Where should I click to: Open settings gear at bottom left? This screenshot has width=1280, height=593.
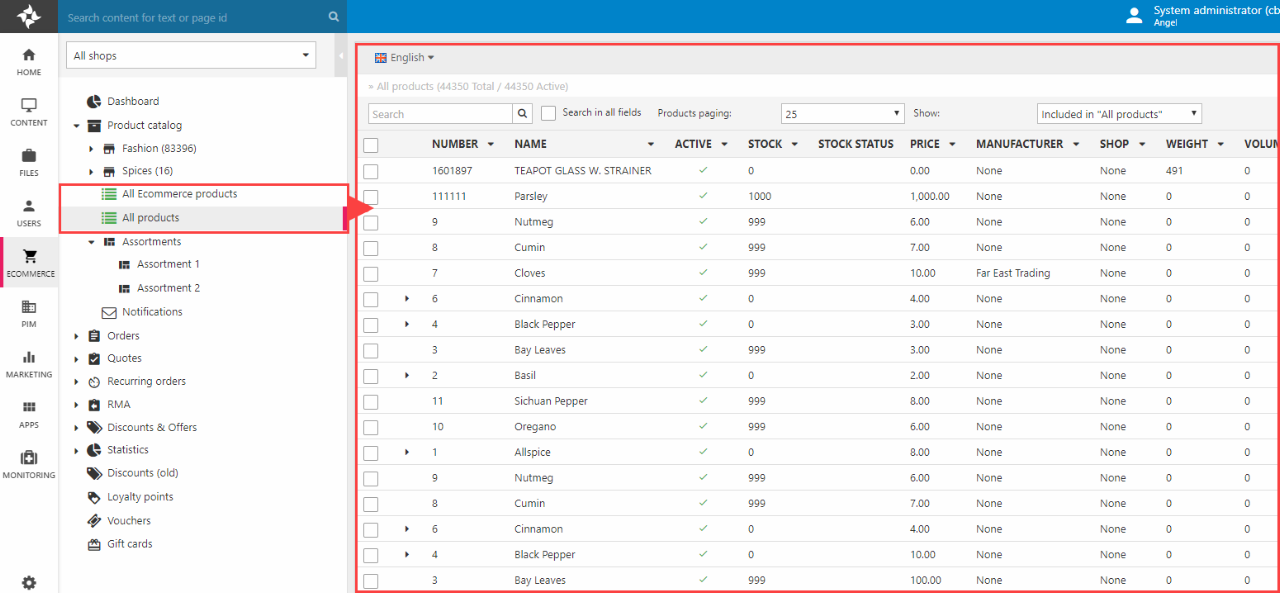[29, 582]
